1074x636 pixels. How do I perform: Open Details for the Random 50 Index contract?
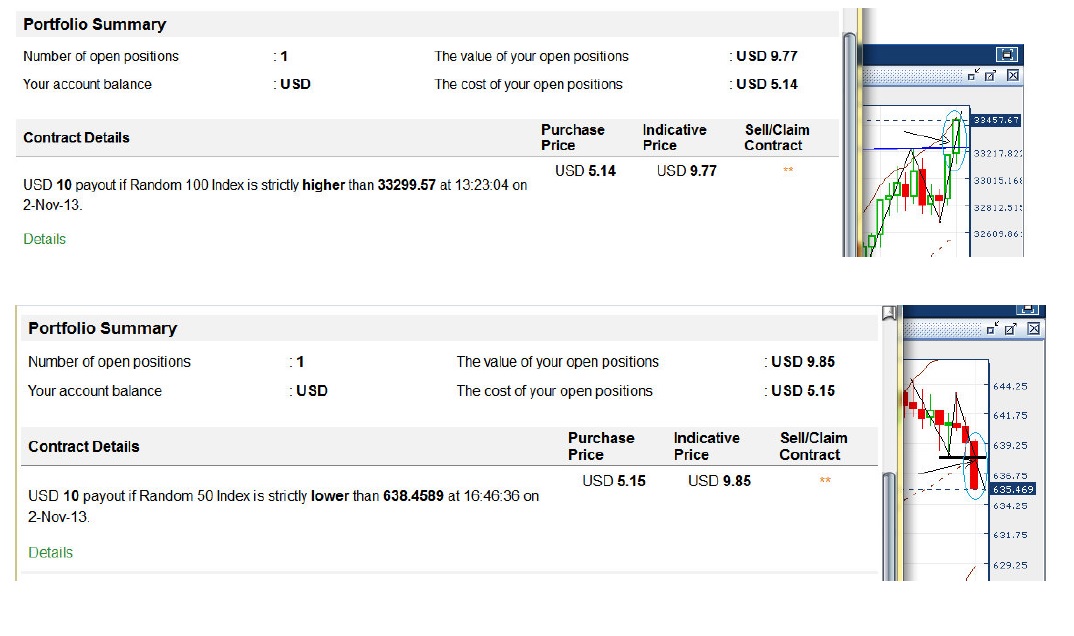[50, 552]
